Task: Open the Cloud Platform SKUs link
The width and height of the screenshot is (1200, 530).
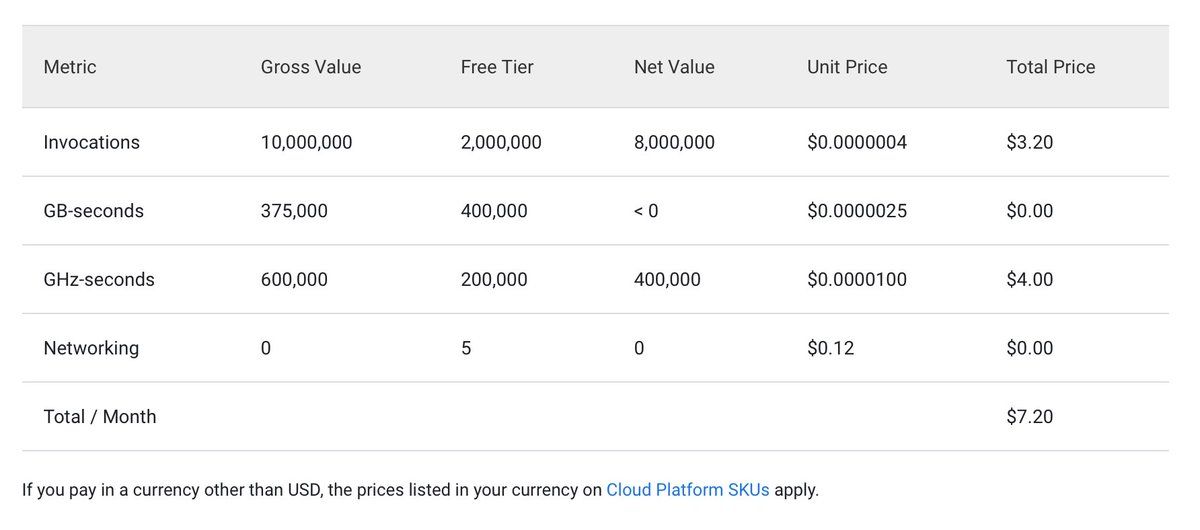Action: (x=688, y=491)
